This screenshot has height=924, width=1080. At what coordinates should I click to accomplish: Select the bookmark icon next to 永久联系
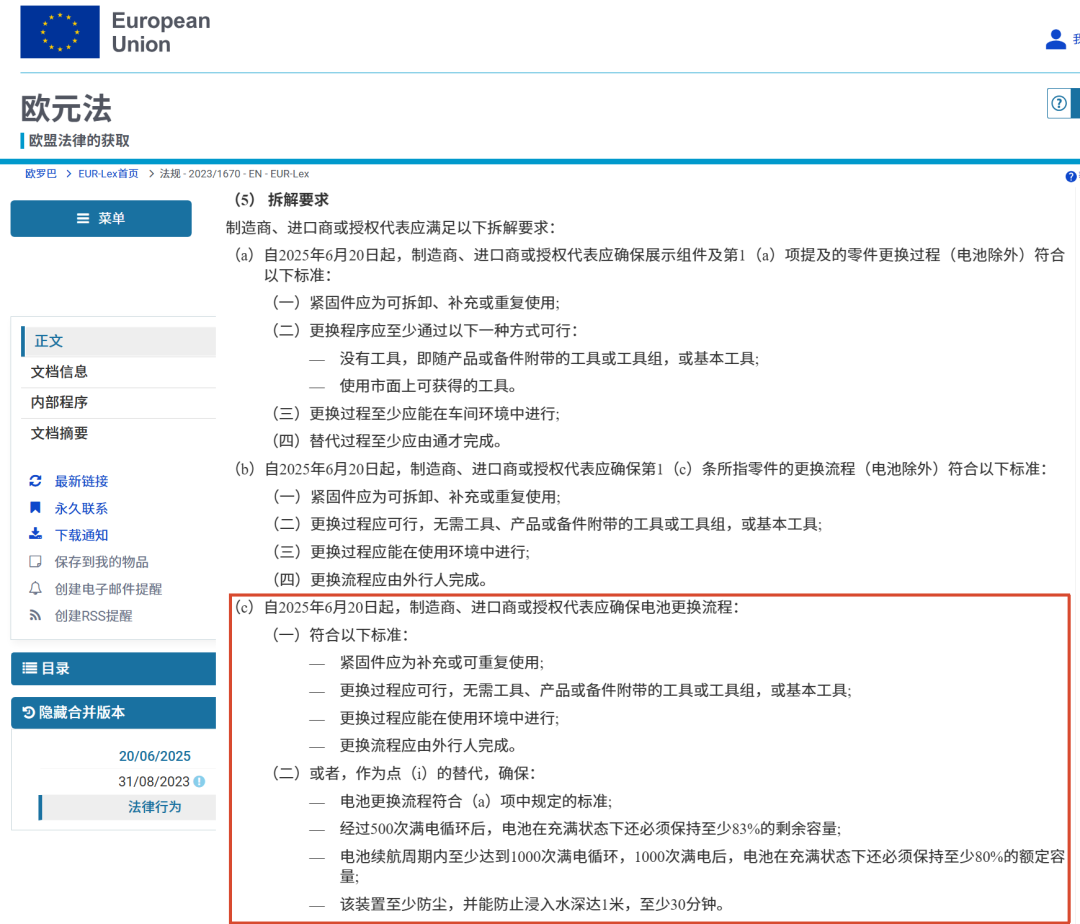33,508
